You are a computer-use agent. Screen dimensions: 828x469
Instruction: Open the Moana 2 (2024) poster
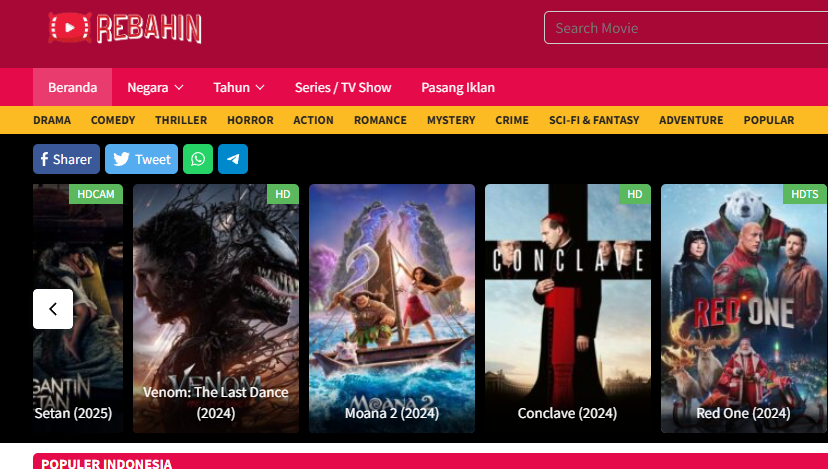pos(392,308)
